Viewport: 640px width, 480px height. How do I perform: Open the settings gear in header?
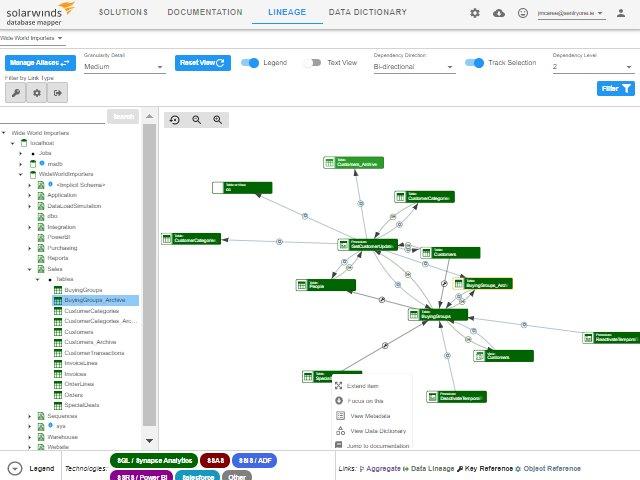pos(475,13)
